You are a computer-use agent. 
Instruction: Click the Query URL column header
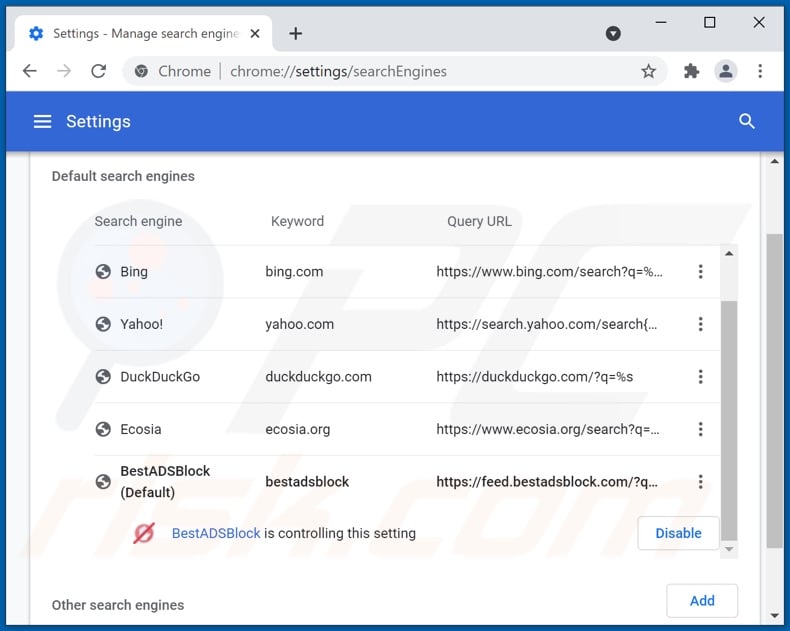point(479,221)
